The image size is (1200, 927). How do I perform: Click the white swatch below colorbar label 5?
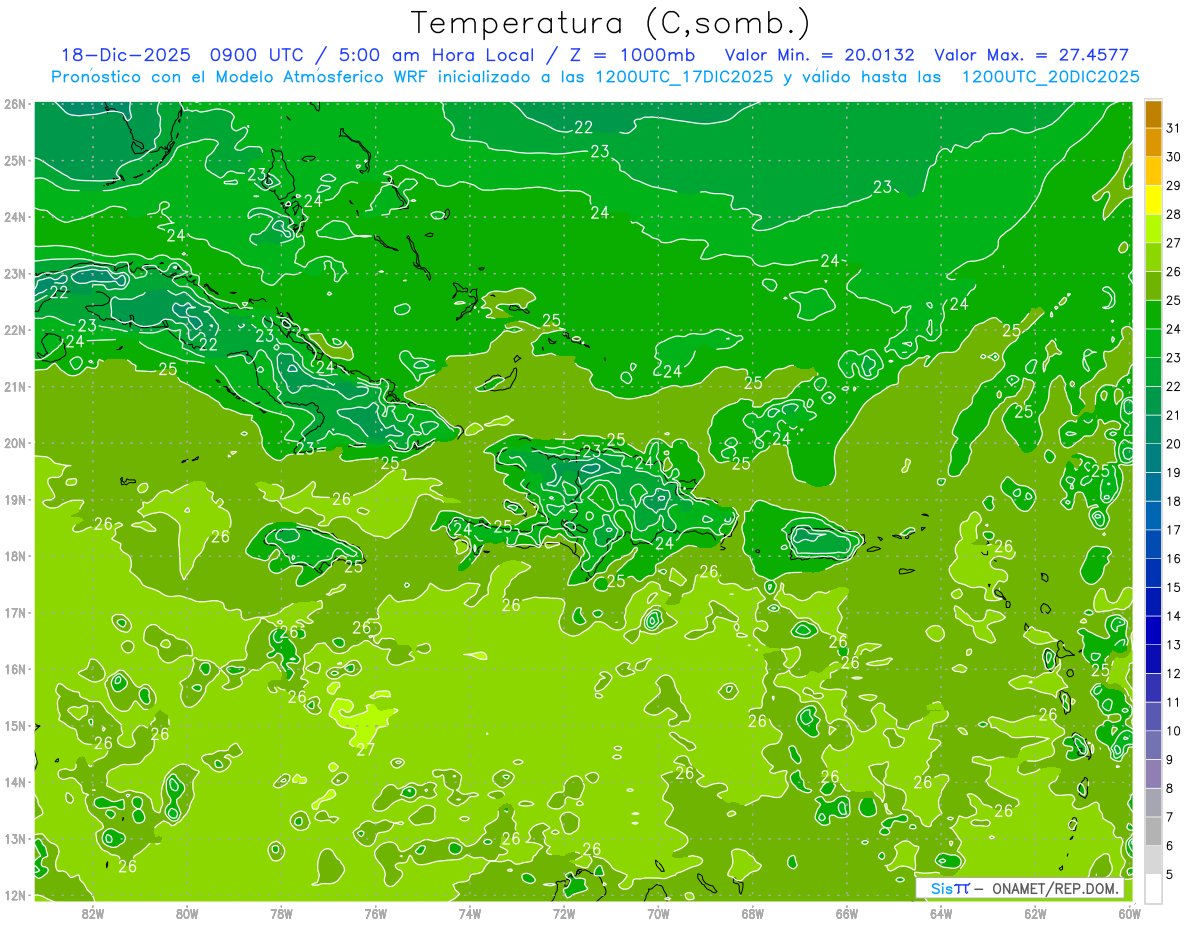point(1153,888)
